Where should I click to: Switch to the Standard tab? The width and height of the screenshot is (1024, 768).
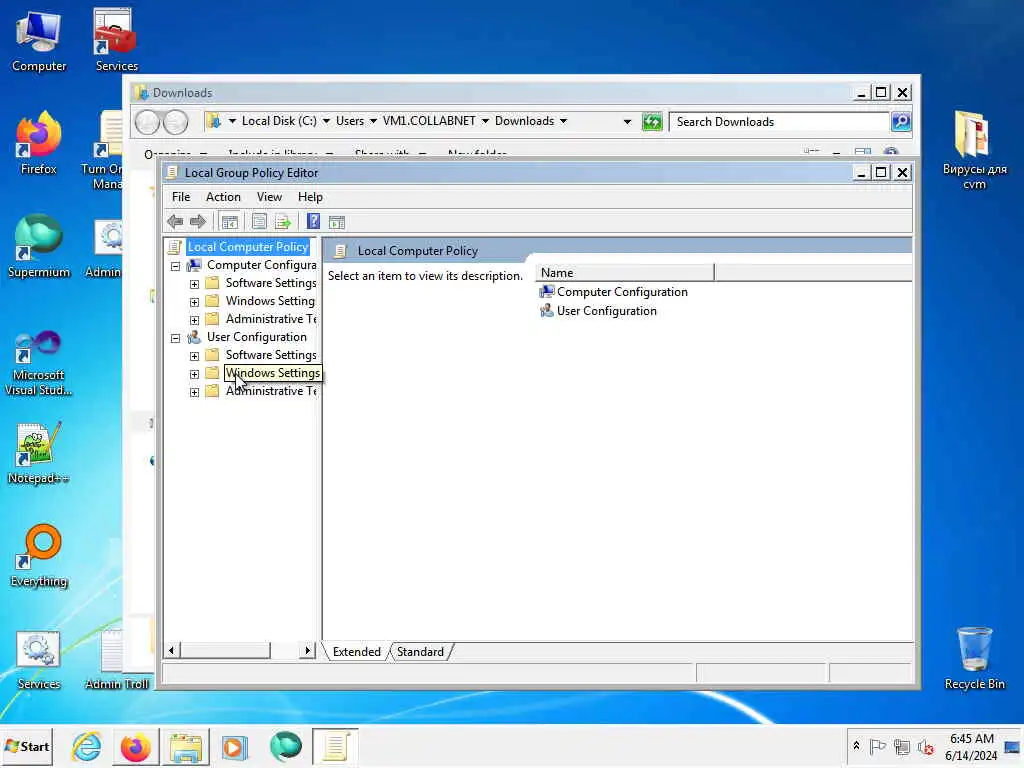420,652
